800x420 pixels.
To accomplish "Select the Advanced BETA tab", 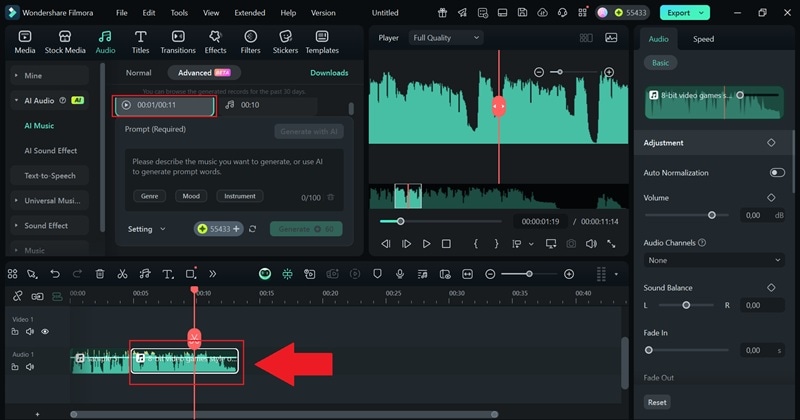I will (204, 73).
